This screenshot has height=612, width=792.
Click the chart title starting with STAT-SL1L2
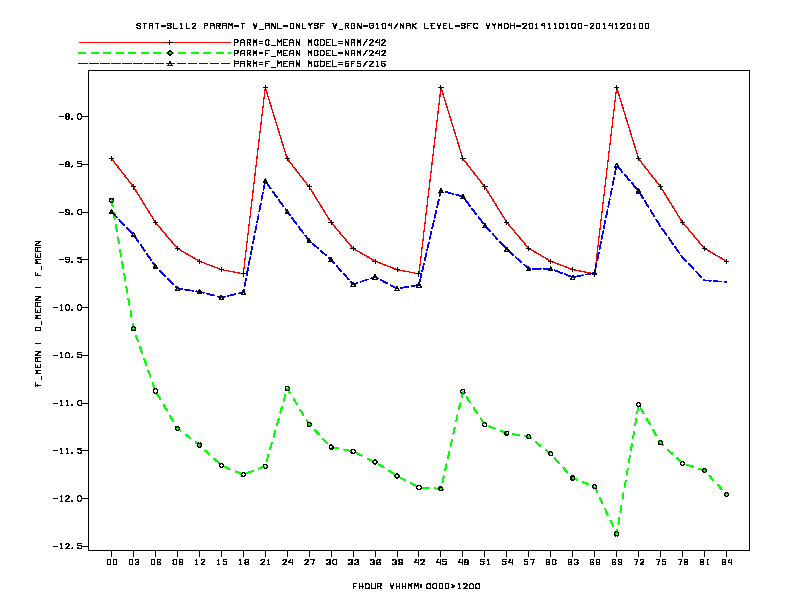click(x=392, y=26)
